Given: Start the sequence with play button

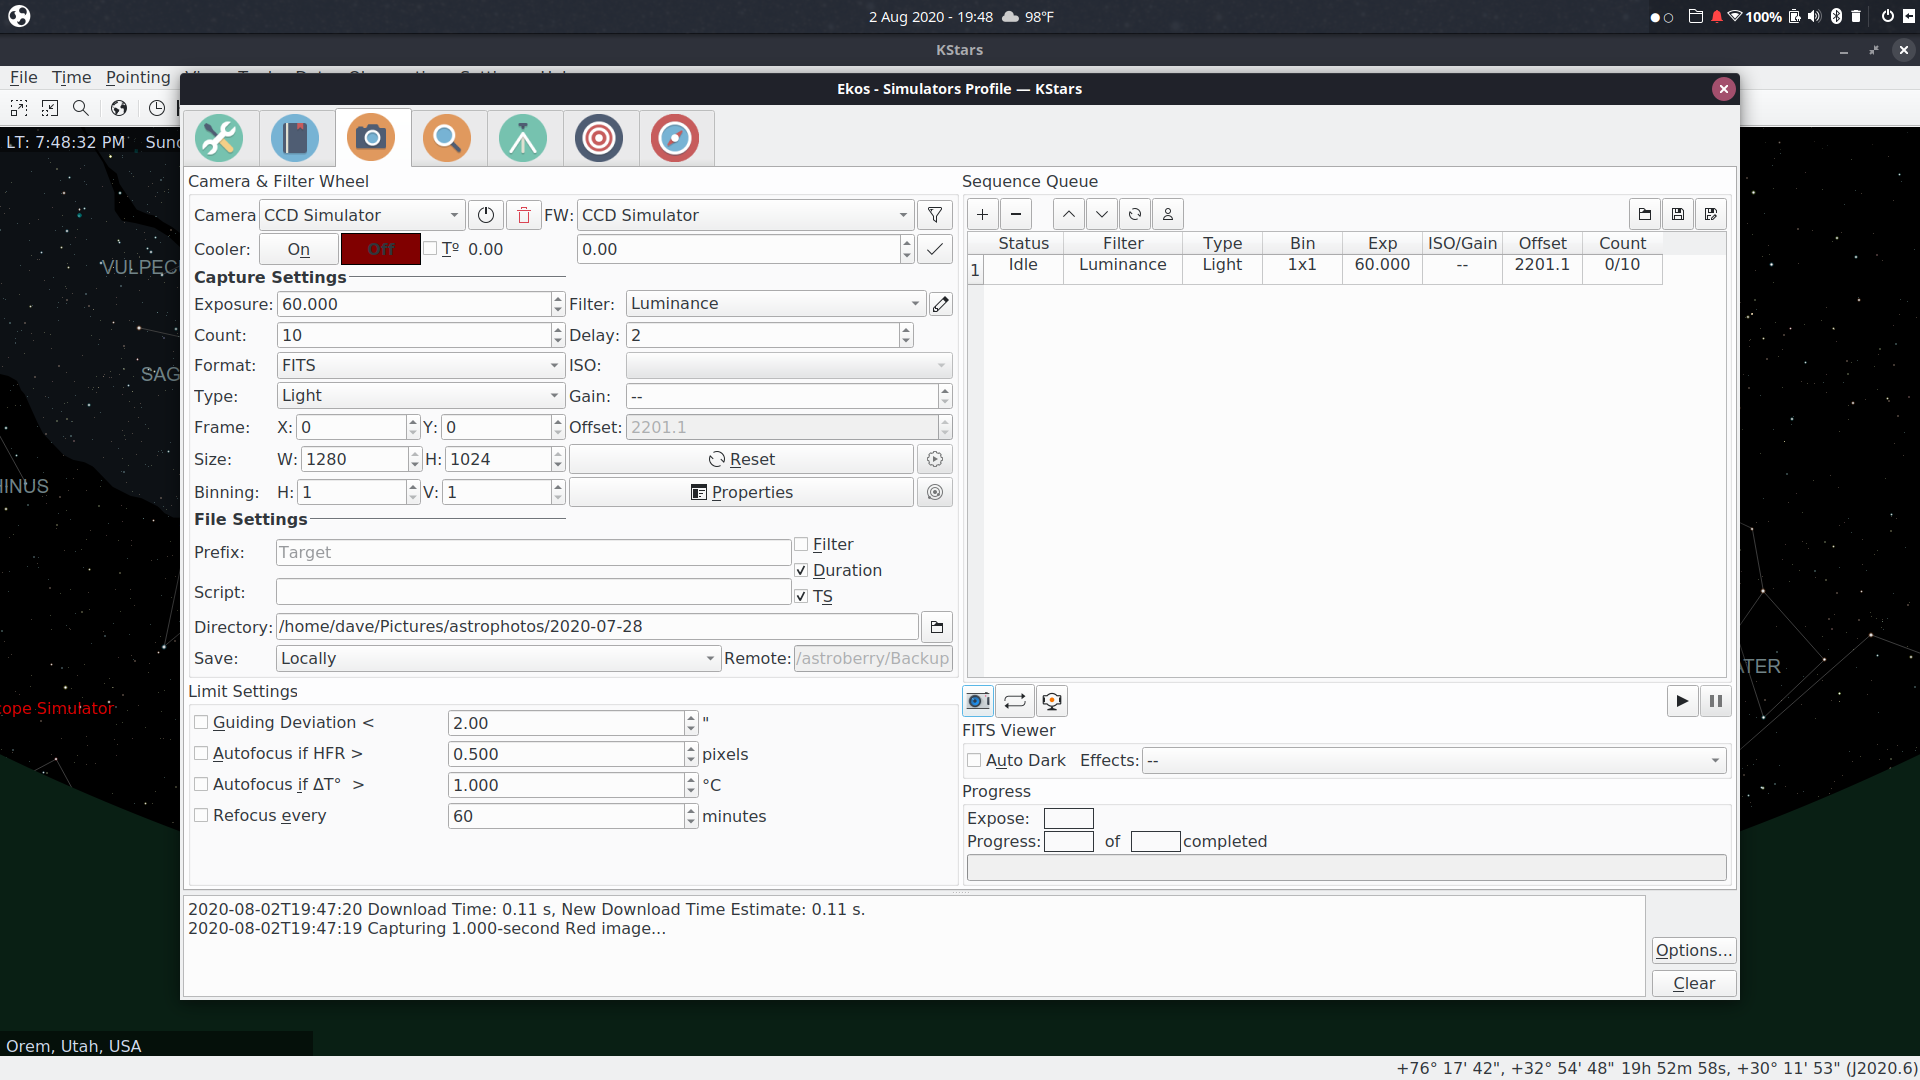Looking at the screenshot, I should 1683,701.
